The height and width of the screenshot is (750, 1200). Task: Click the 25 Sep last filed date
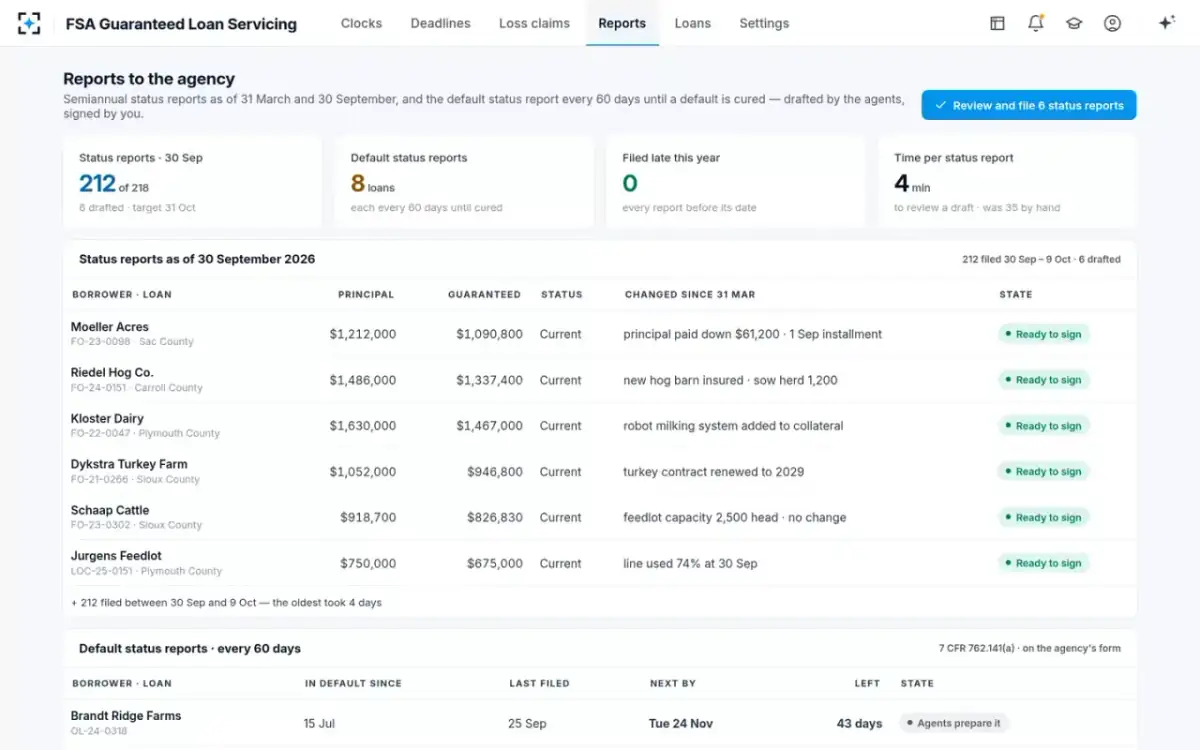527,723
